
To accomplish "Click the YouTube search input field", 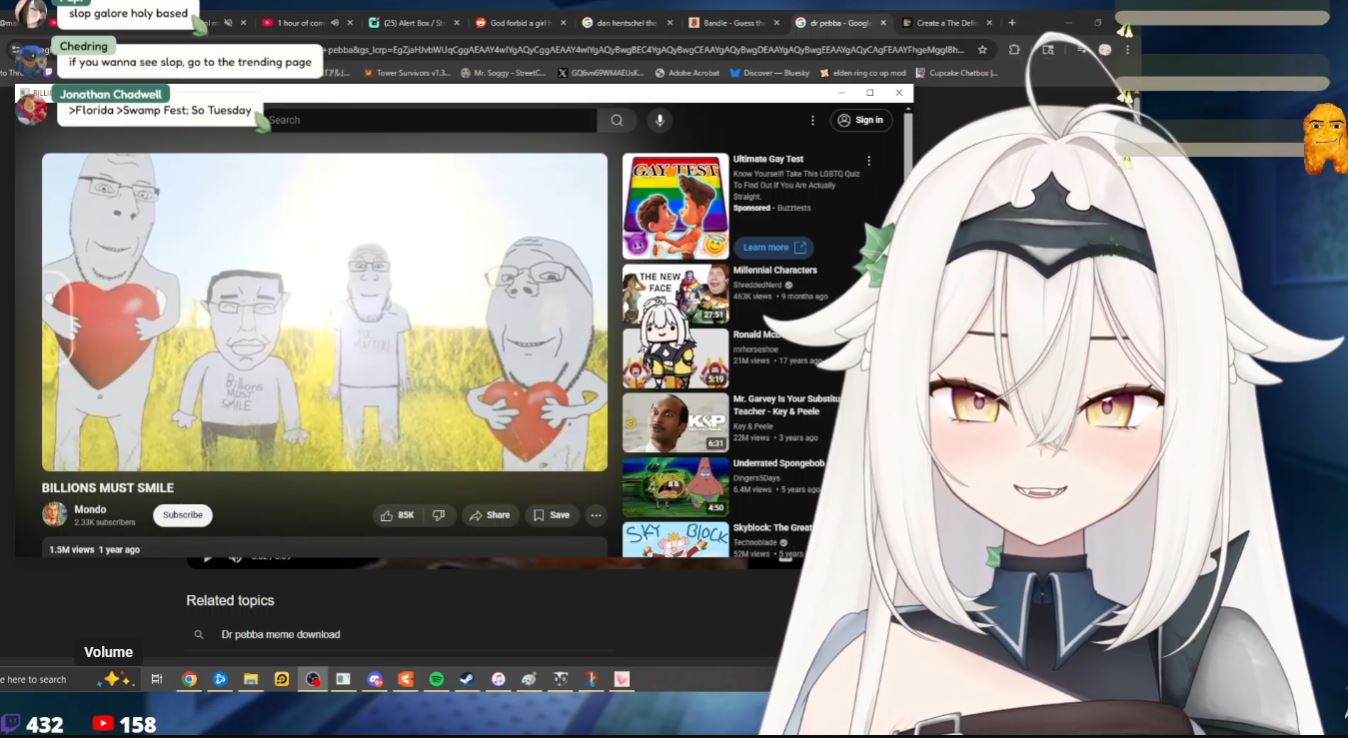I will coord(430,120).
